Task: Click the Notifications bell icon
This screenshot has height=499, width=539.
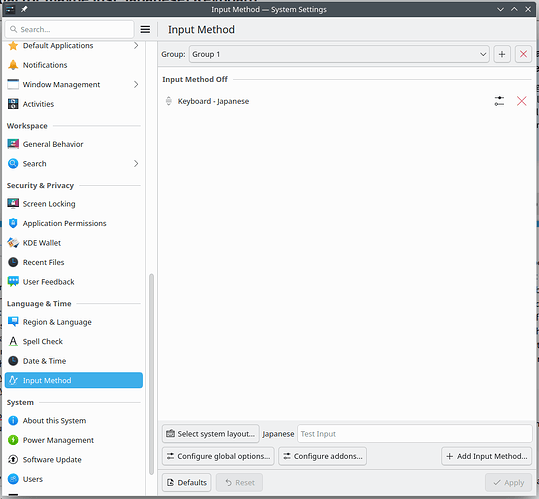Action: [13, 65]
